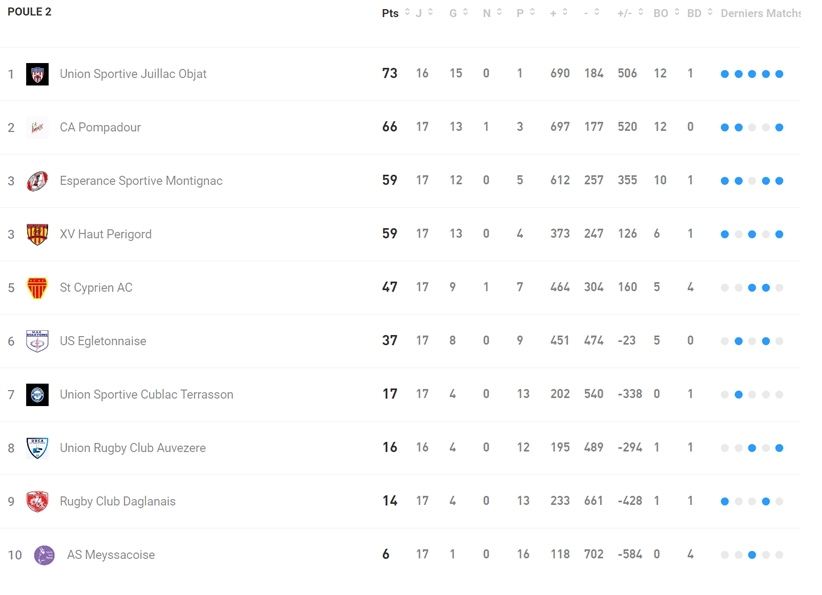Click the first match dot for Rugby Club Daglanais
This screenshot has height=595, width=822.
tap(725, 501)
